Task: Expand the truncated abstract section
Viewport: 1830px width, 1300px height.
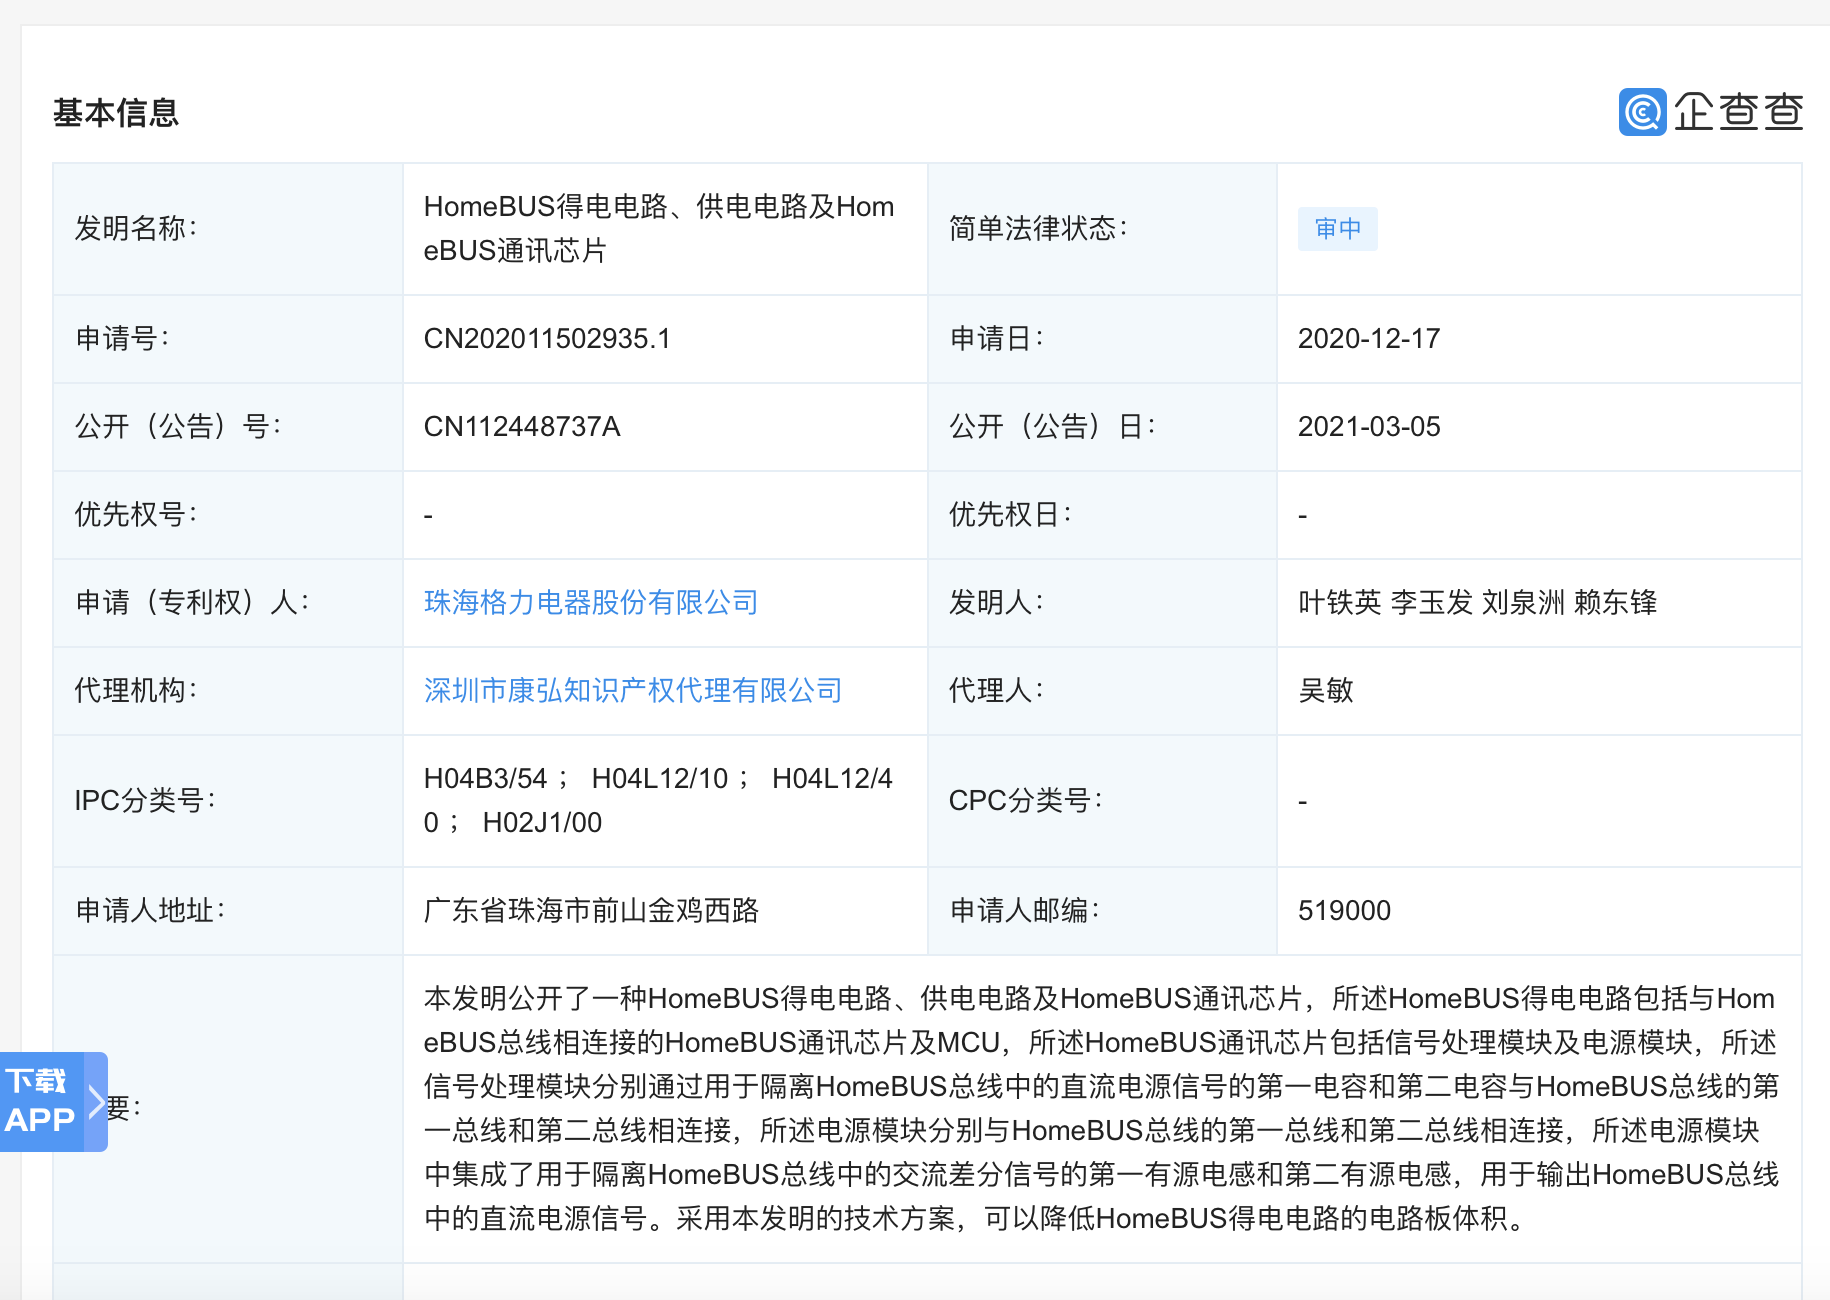Action: coord(1100,1110)
